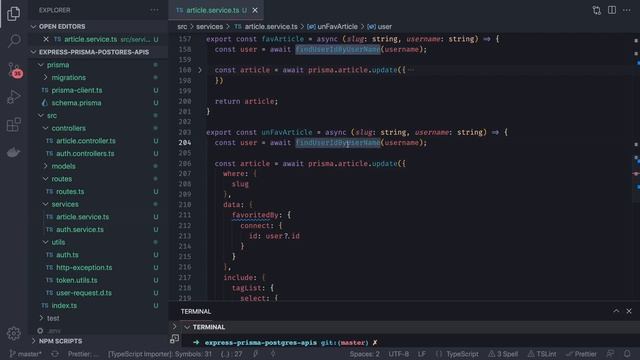Click the TSLint warning status item
Image resolution: width=640 pixels, height=360 pixels.
[542, 354]
